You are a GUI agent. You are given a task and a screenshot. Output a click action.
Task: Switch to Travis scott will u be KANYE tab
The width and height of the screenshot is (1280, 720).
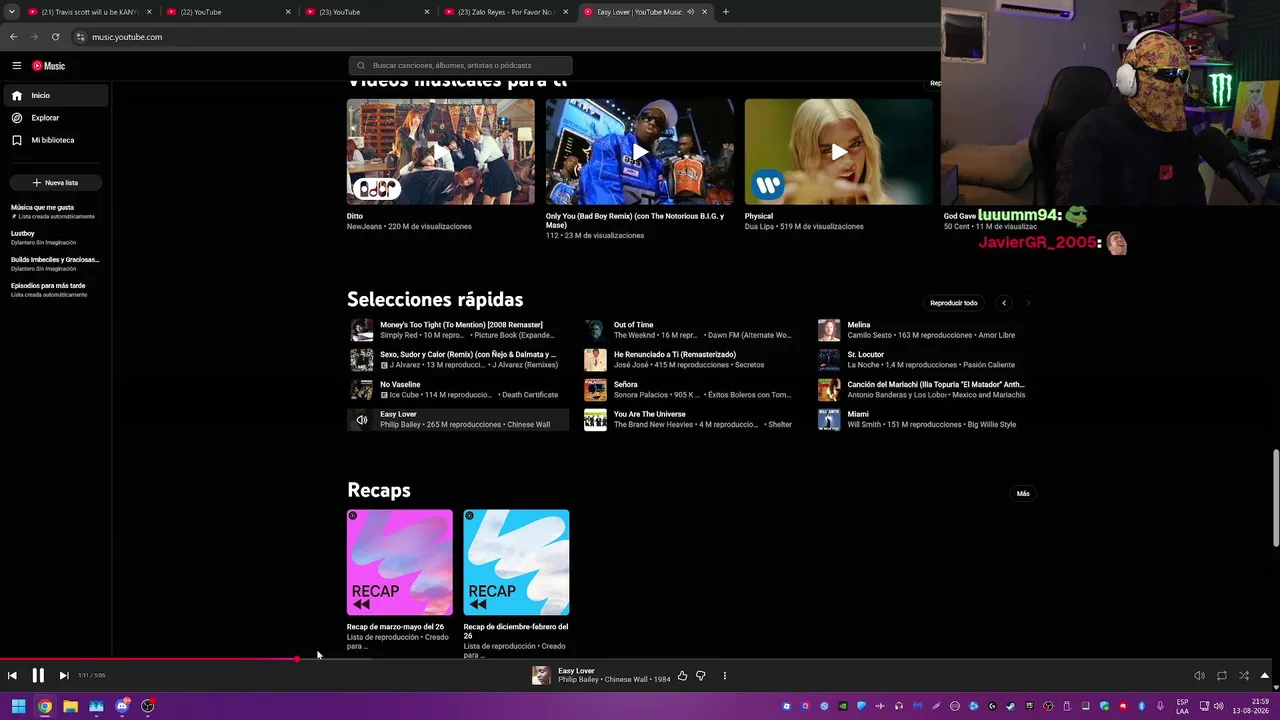[90, 12]
